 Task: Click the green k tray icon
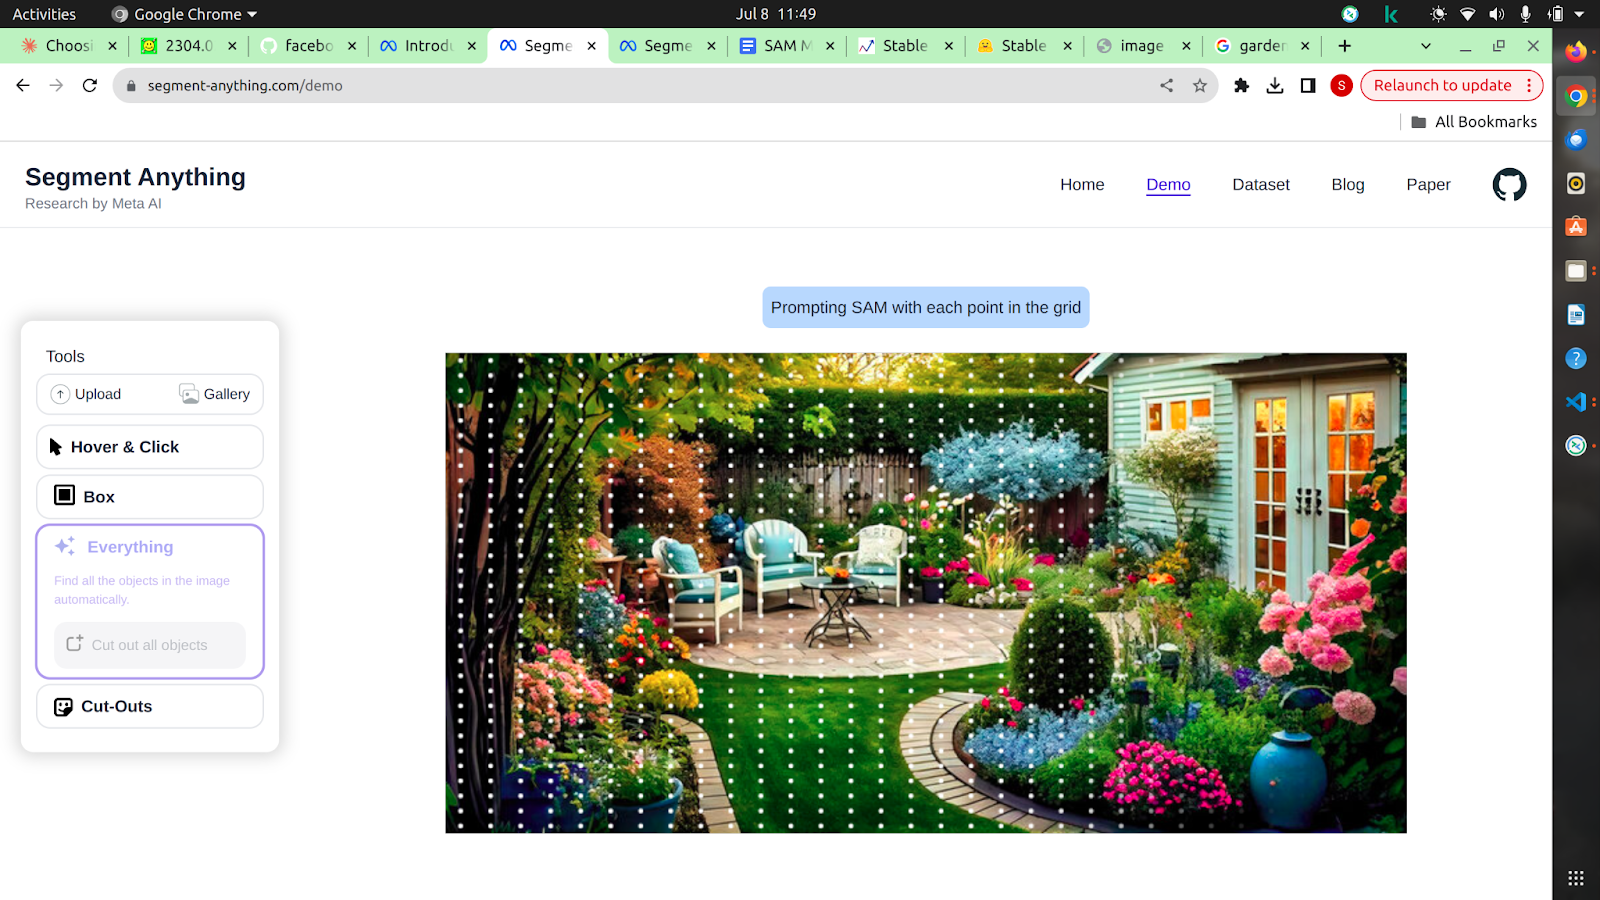(x=1391, y=14)
